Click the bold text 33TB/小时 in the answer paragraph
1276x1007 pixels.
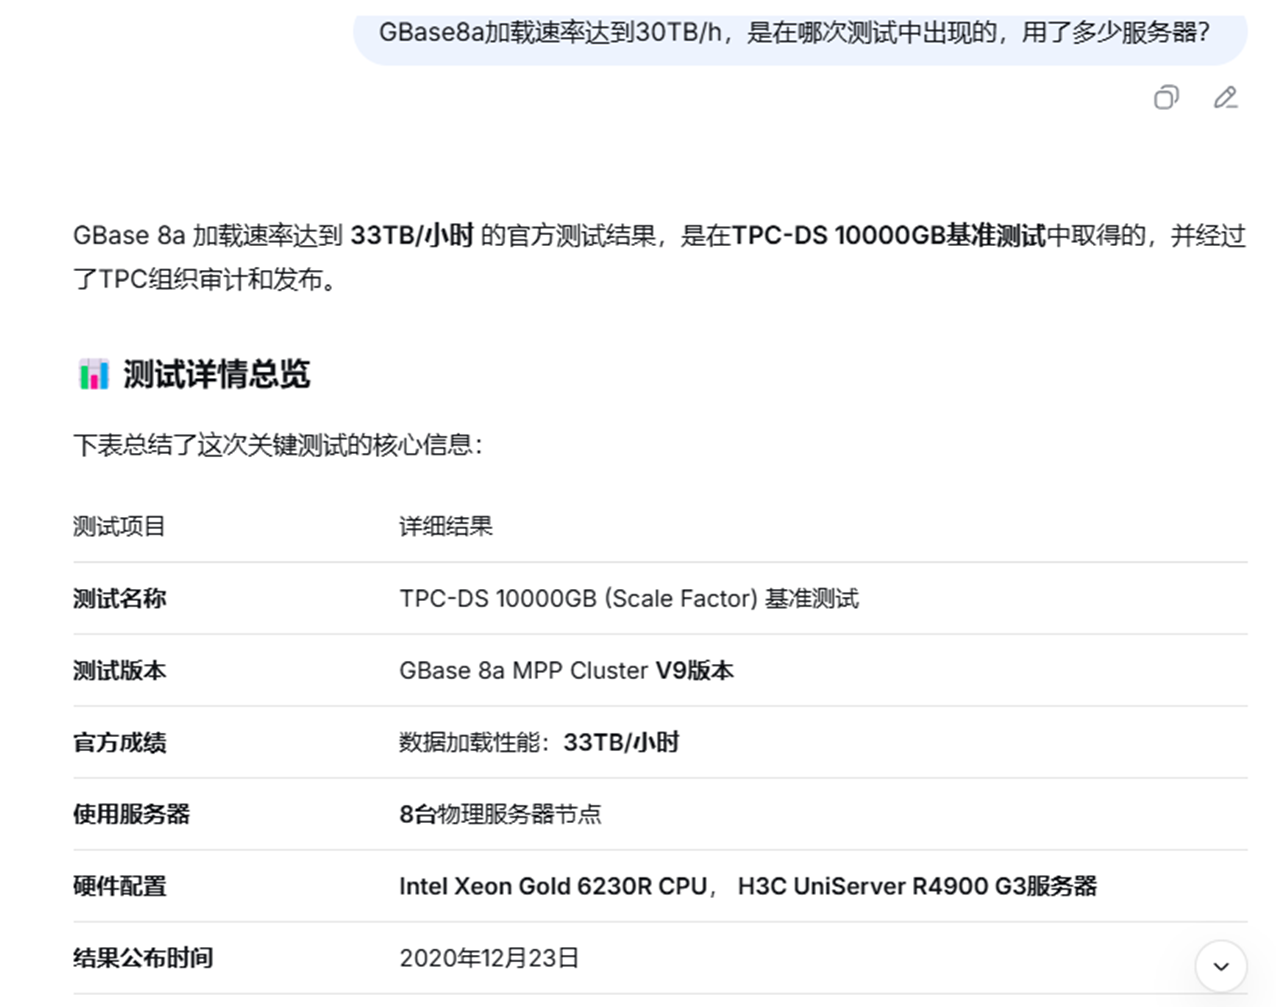[x=412, y=236]
